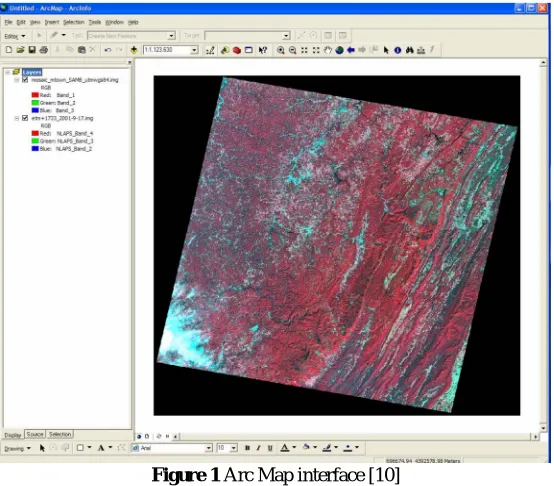Open the Selection menu

[x=74, y=22]
